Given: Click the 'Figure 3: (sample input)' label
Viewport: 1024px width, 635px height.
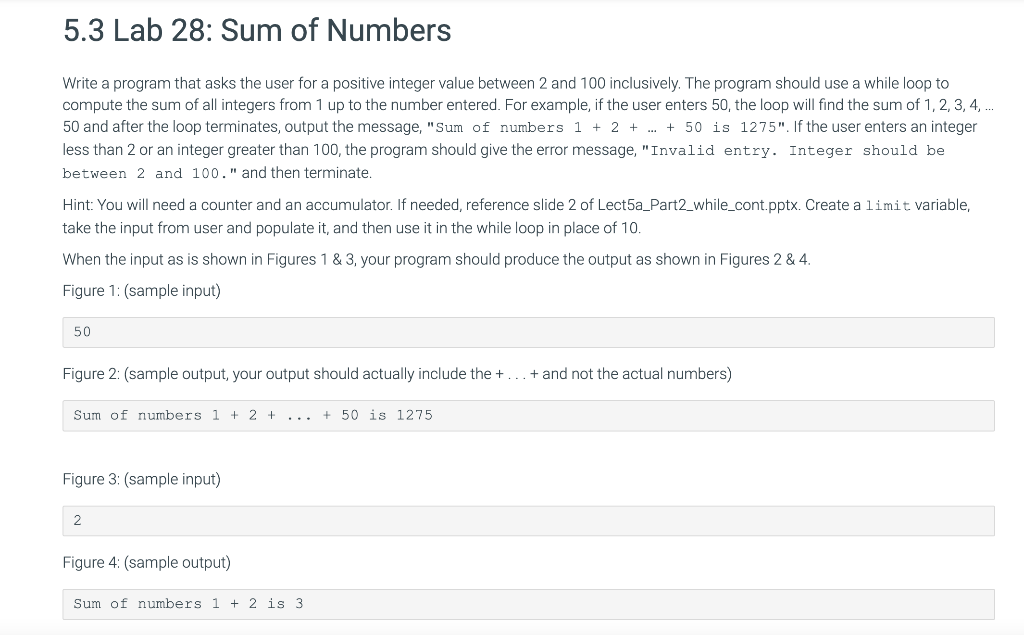Looking at the screenshot, I should [142, 479].
